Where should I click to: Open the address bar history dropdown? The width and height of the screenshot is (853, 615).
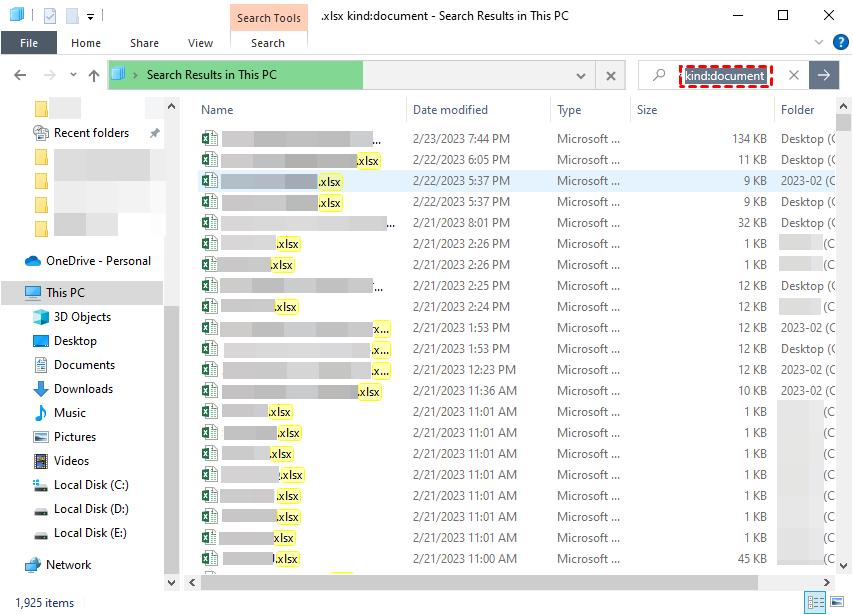click(581, 75)
